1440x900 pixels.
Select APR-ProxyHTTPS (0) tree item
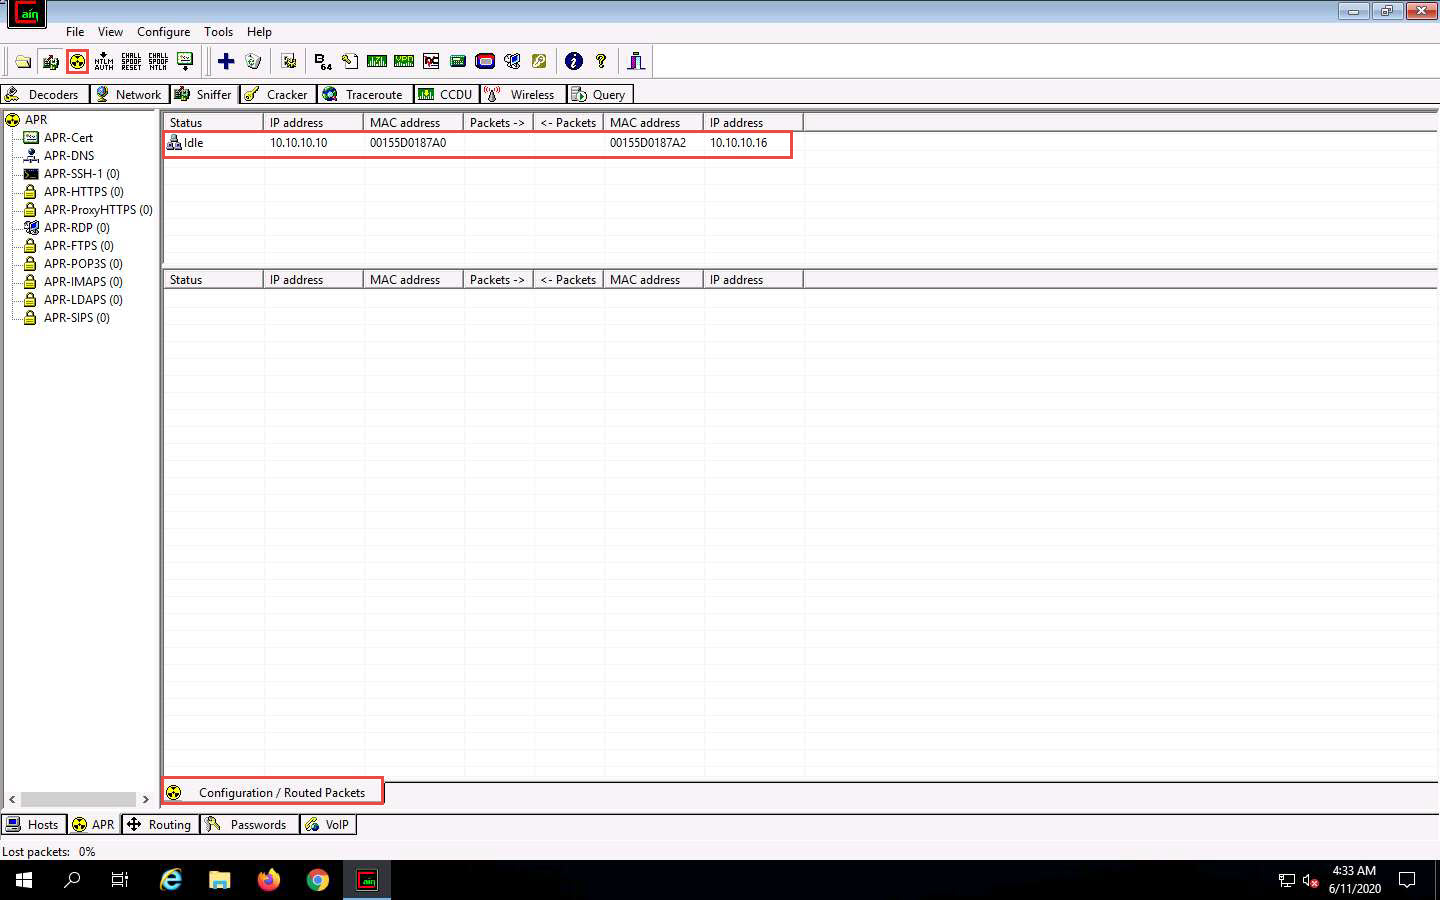(98, 209)
